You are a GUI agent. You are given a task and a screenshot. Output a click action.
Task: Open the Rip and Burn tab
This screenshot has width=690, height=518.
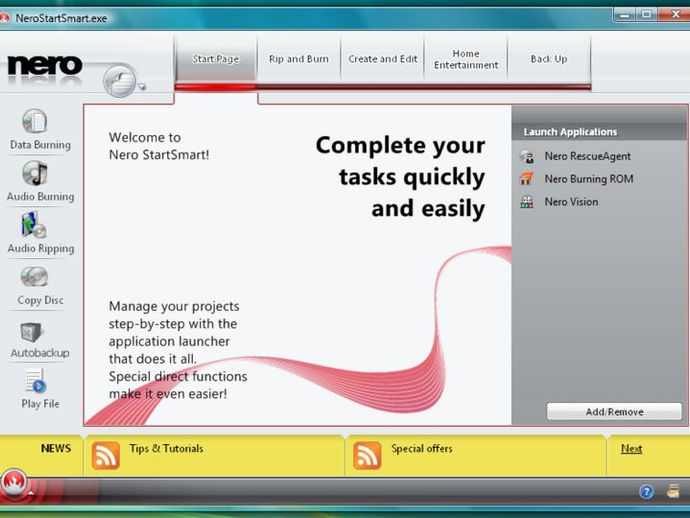(299, 59)
